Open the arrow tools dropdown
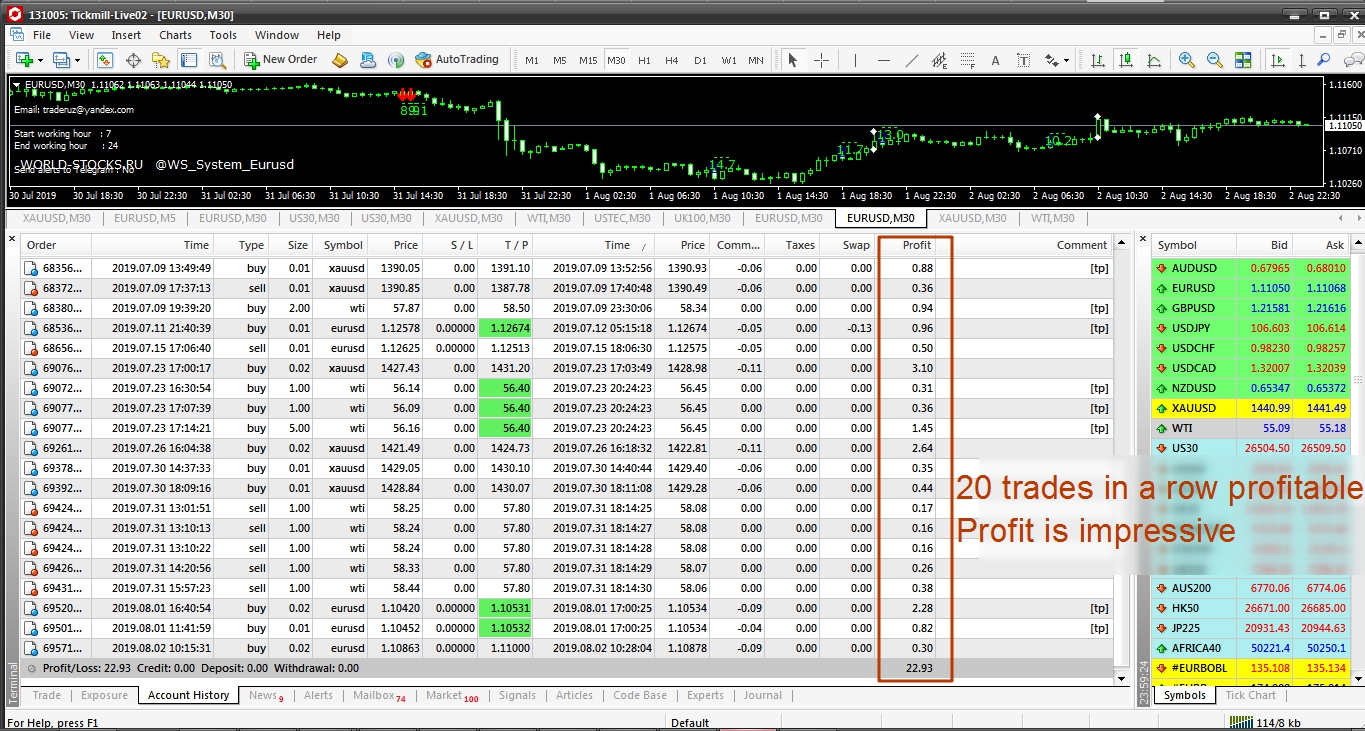The width and height of the screenshot is (1365, 731). tap(1065, 60)
